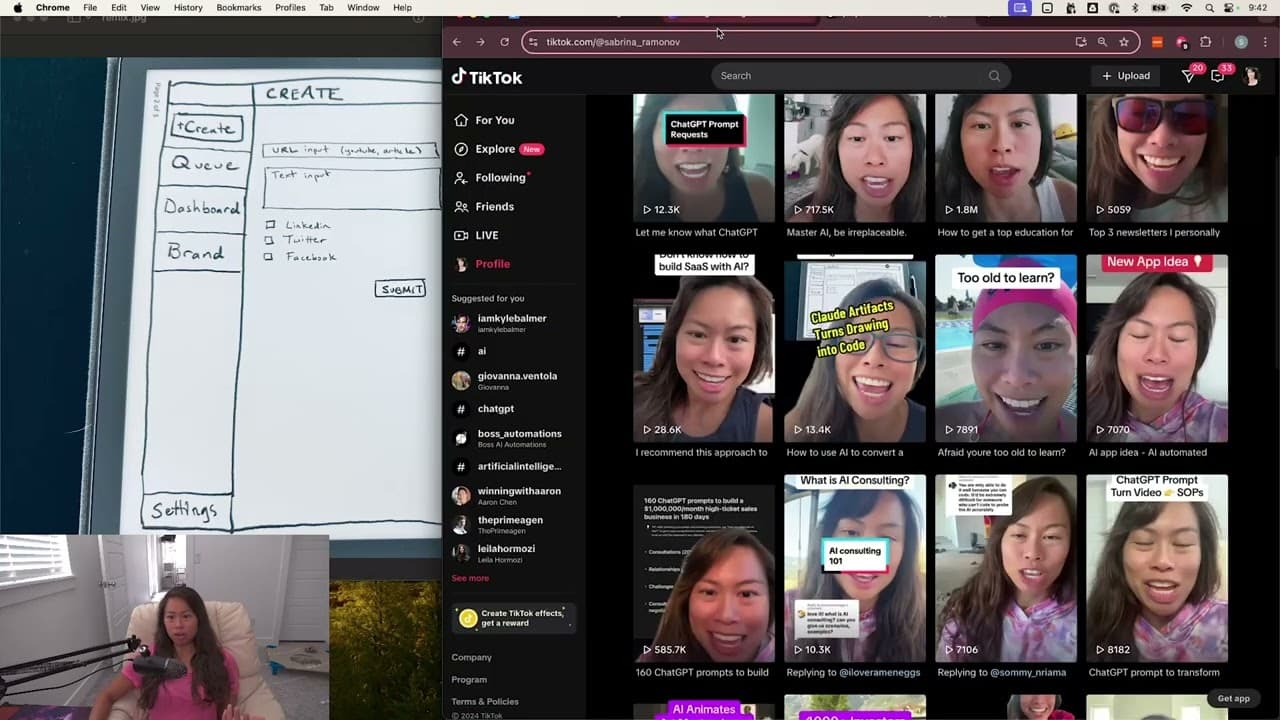Image resolution: width=1280 pixels, height=720 pixels.
Task: Click the Upload button
Action: [x=1126, y=76]
